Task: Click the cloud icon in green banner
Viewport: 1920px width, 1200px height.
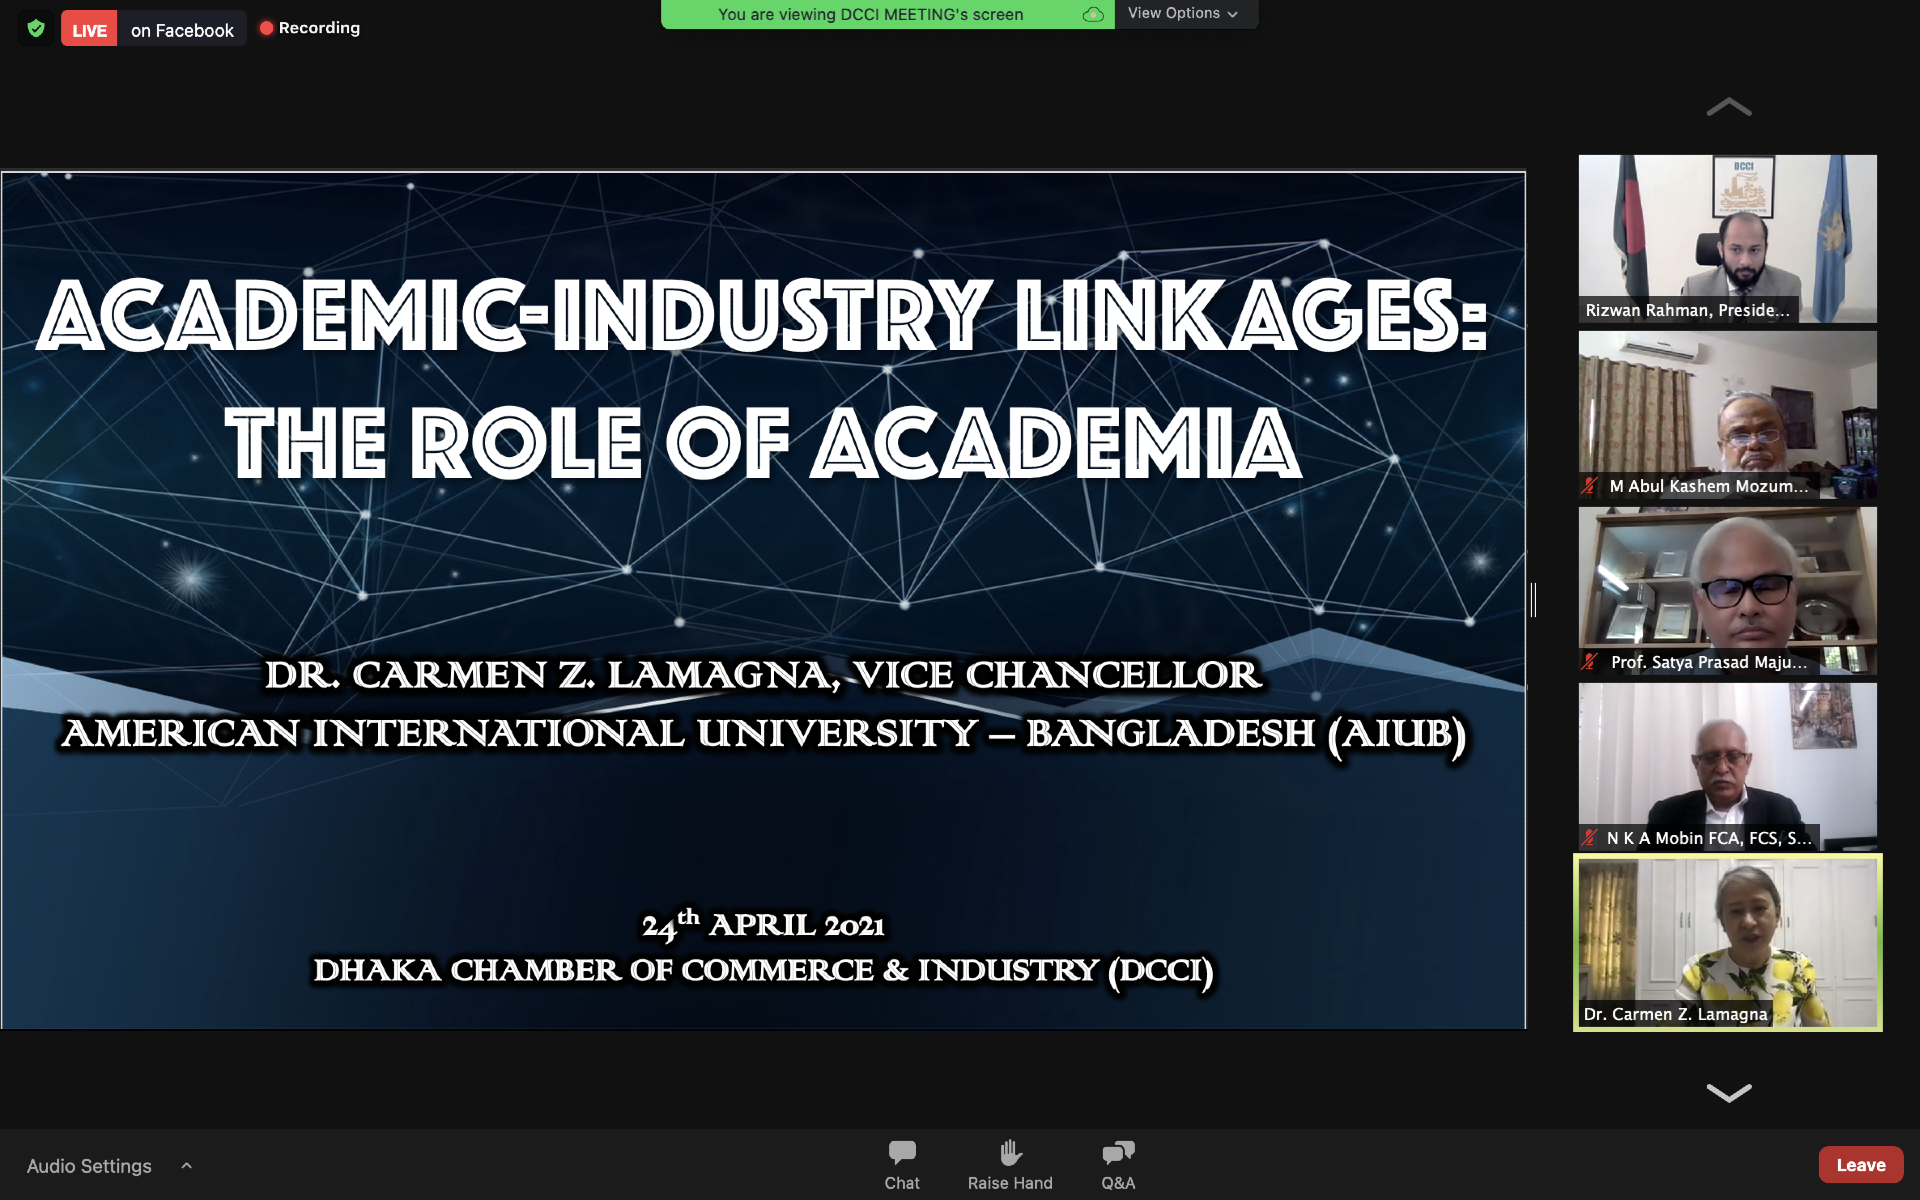Action: [1093, 14]
